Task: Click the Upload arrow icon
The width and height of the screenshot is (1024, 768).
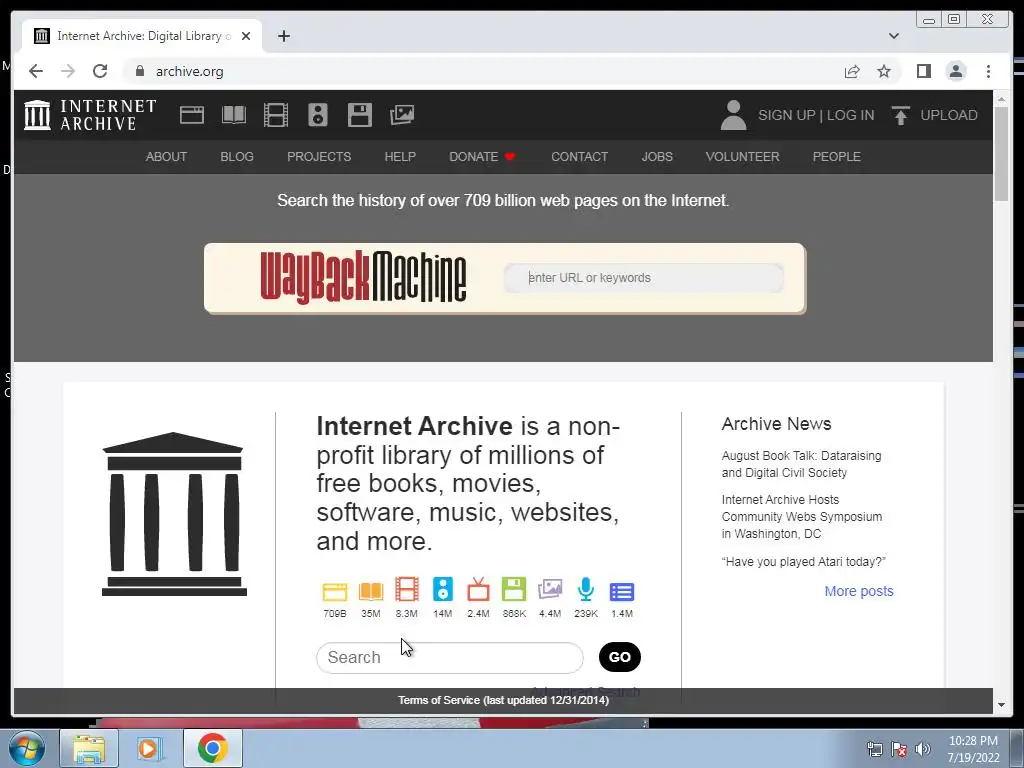Action: pos(901,115)
